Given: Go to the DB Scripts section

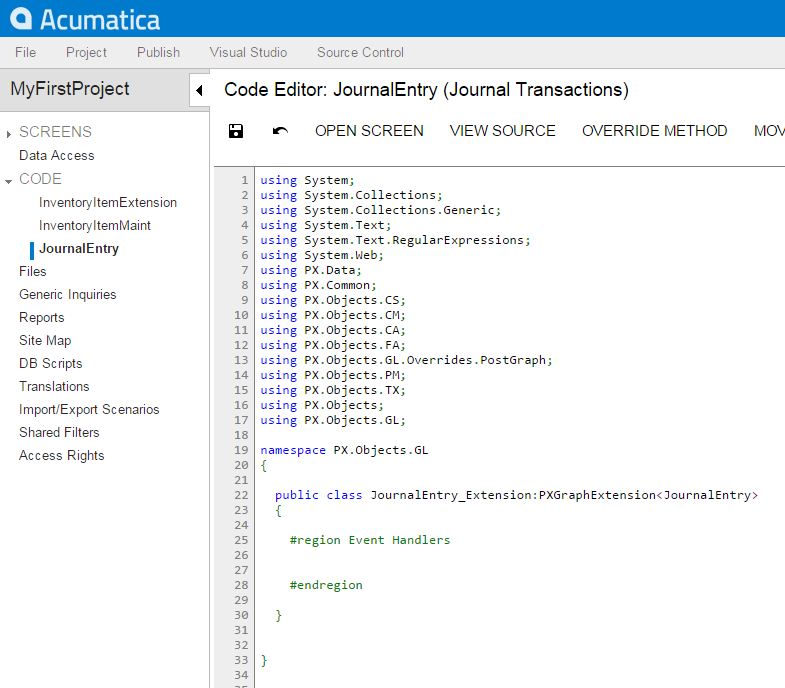Looking at the screenshot, I should coord(50,363).
